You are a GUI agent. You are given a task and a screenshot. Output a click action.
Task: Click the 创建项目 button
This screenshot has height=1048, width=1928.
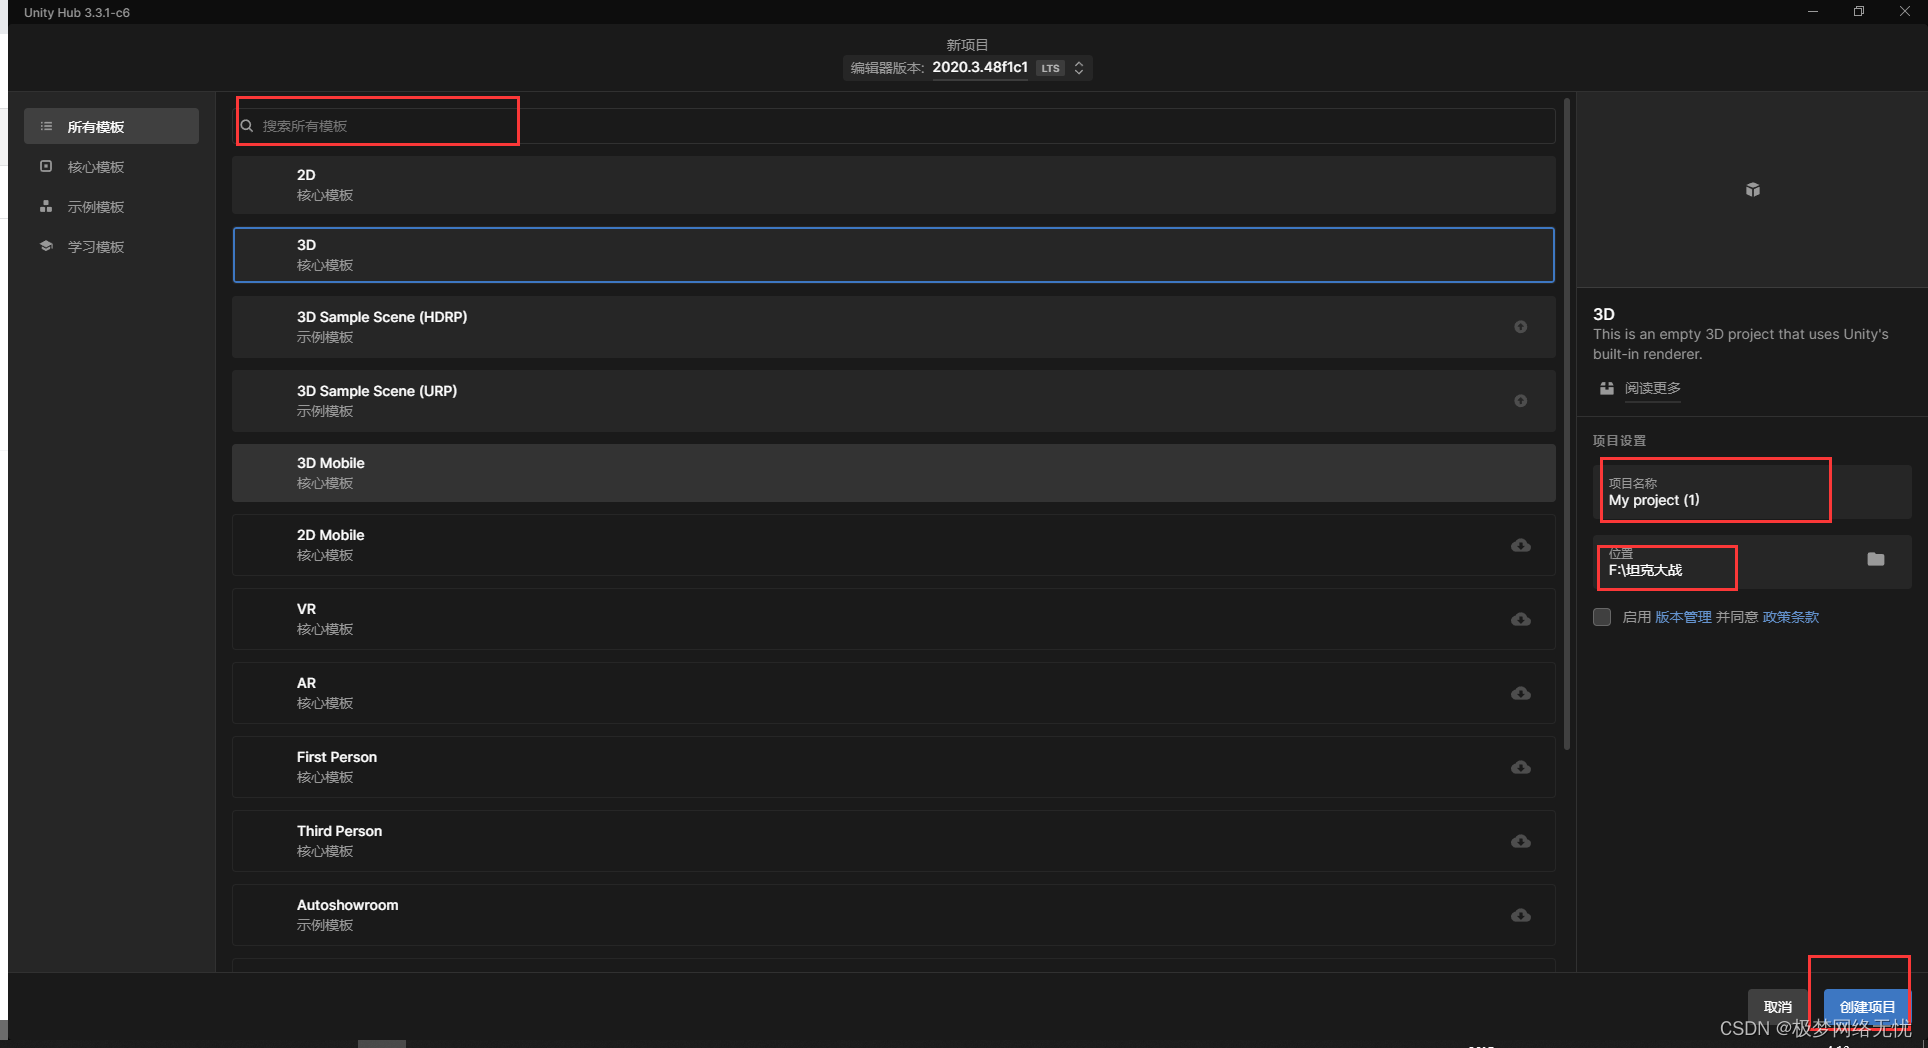tap(1867, 1007)
